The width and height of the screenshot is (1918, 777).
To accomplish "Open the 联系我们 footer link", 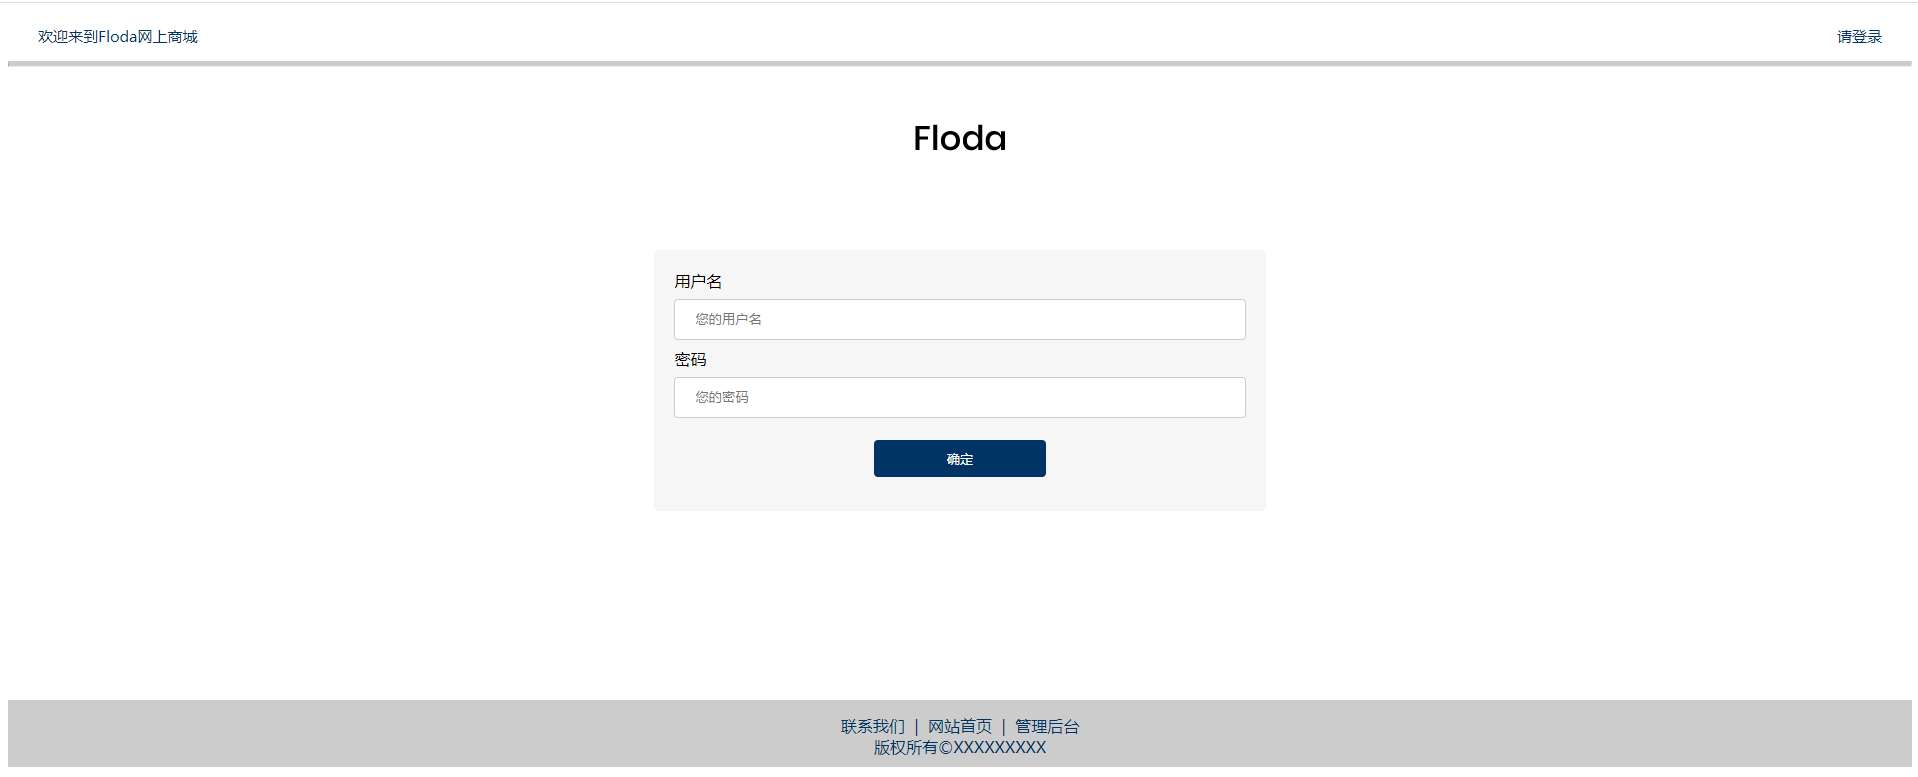I will pyautogui.click(x=872, y=727).
